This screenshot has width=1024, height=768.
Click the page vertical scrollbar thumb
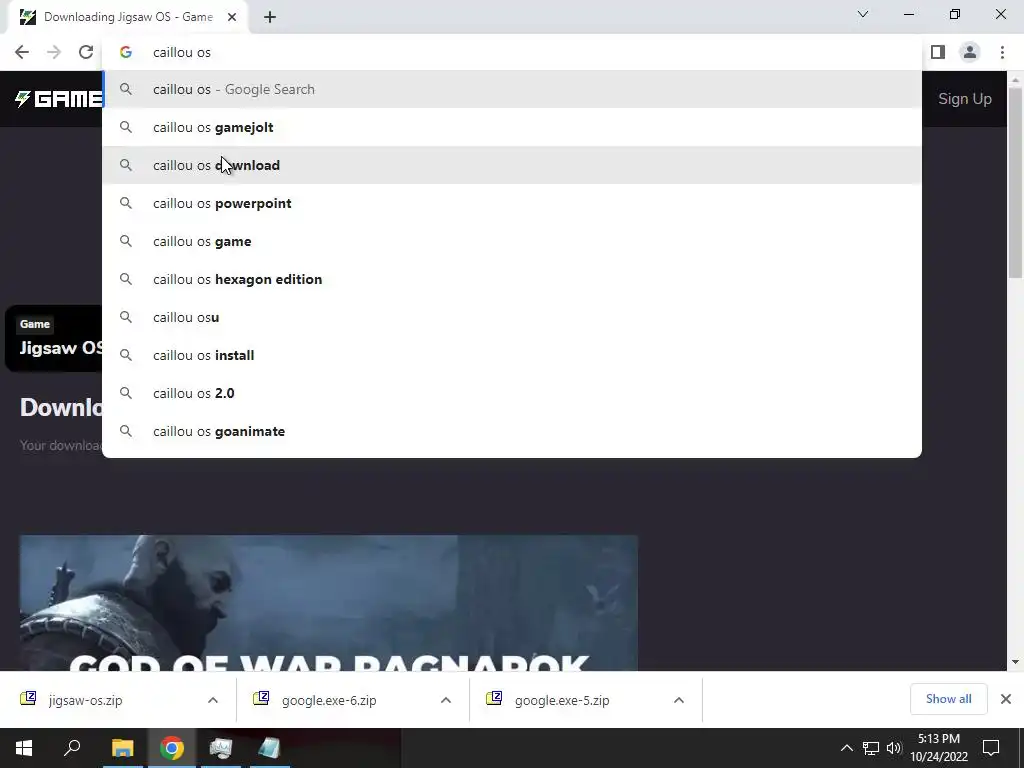point(1015,183)
